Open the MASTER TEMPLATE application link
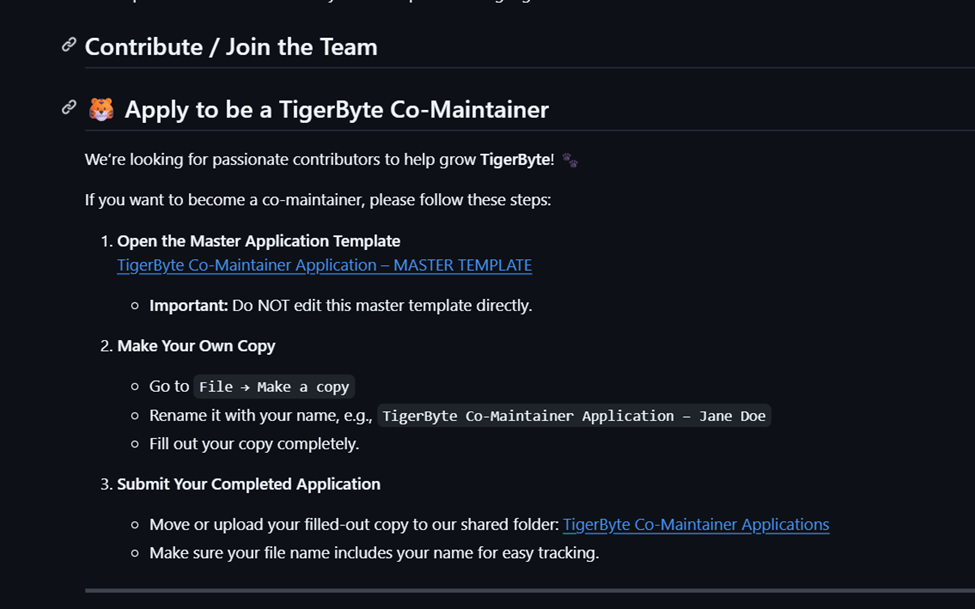This screenshot has width=975, height=609. coord(324,265)
